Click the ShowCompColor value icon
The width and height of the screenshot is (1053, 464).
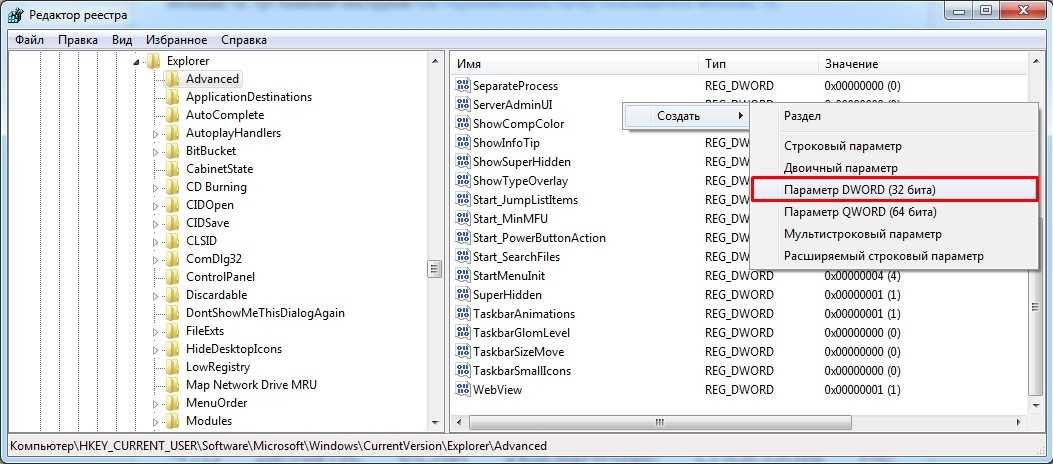[463, 124]
